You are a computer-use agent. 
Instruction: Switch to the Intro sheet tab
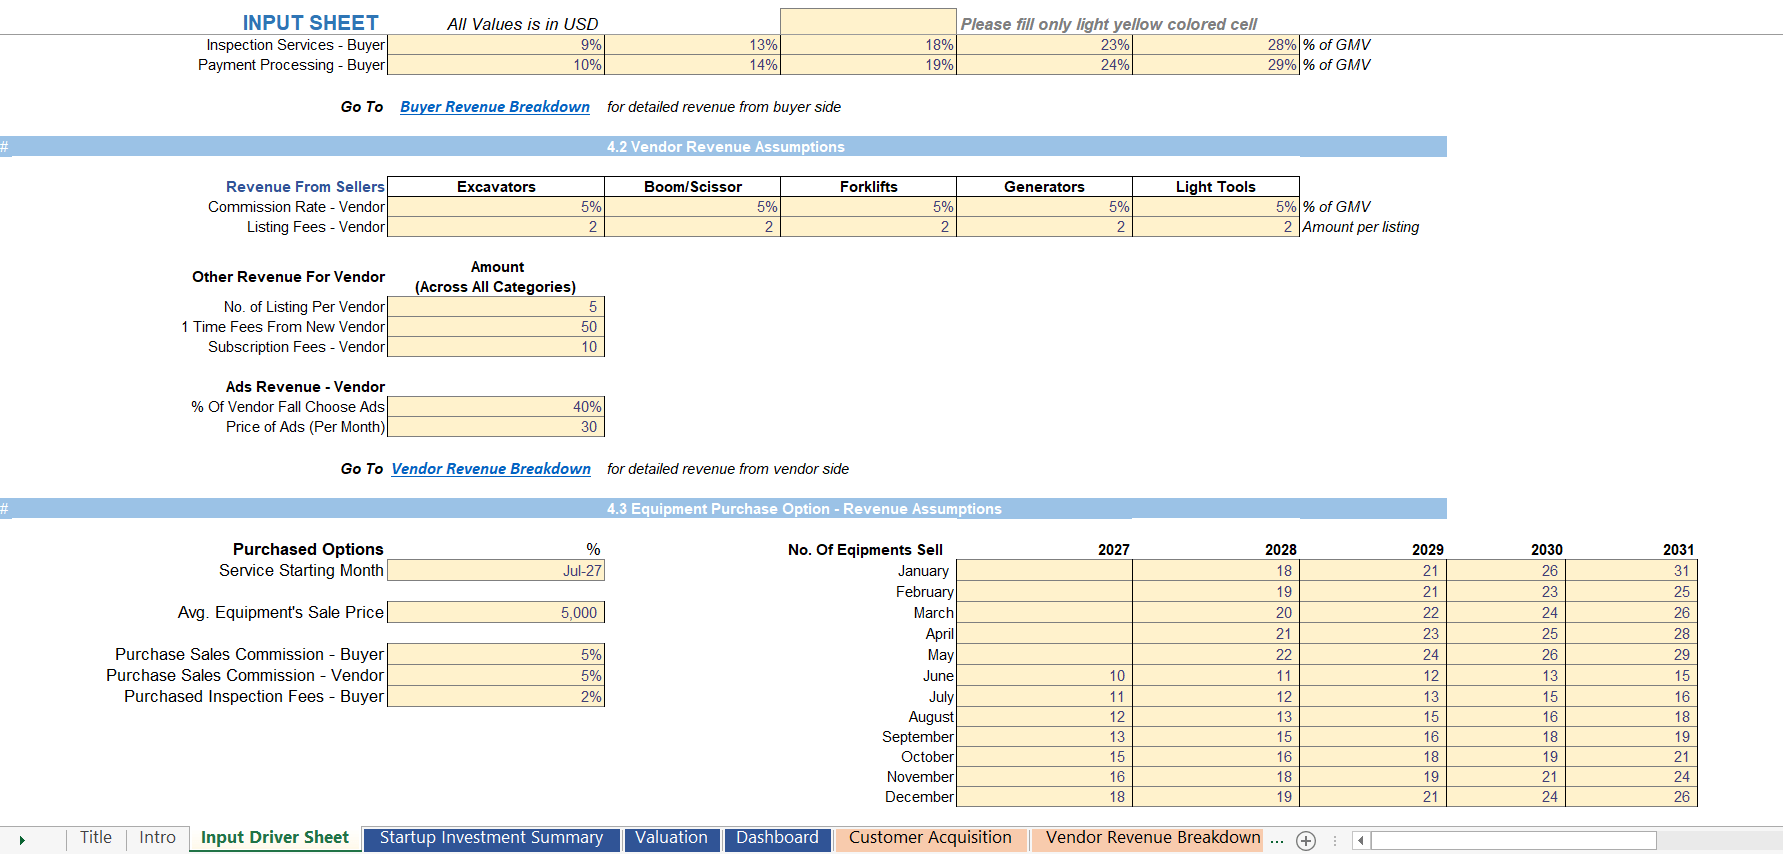(x=157, y=838)
